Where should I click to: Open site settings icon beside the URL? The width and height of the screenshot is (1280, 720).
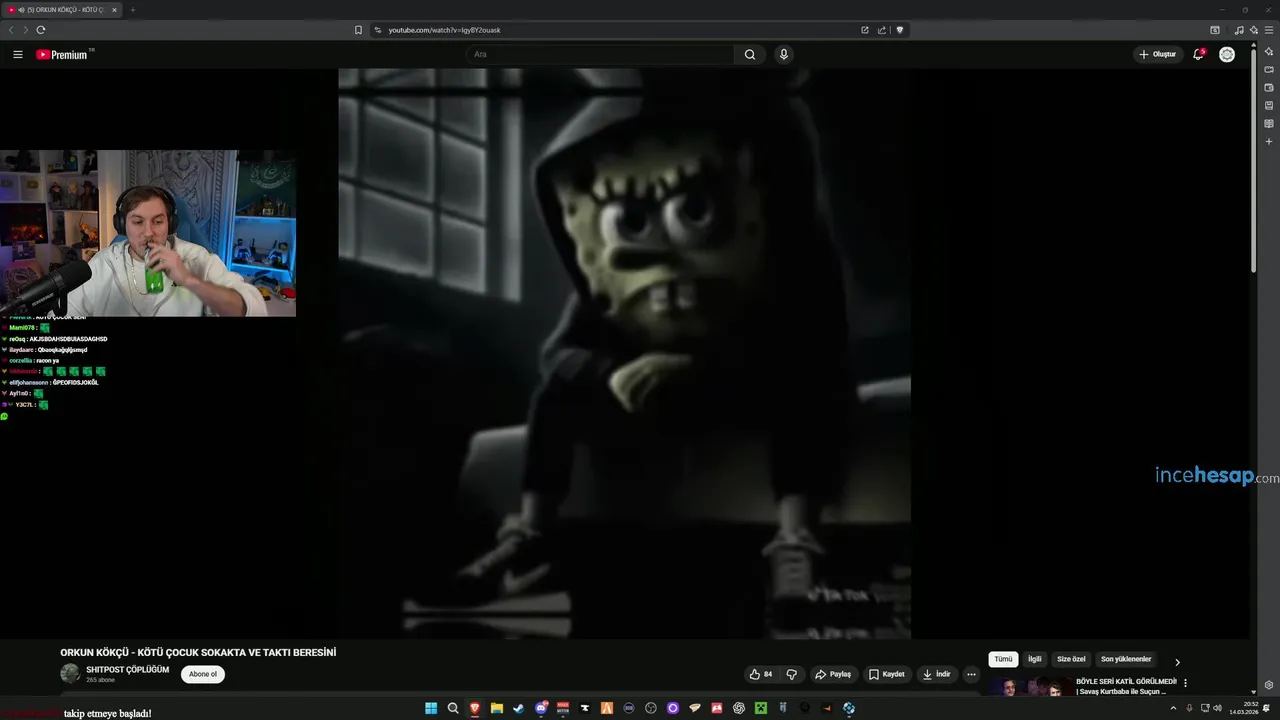pyautogui.click(x=377, y=30)
